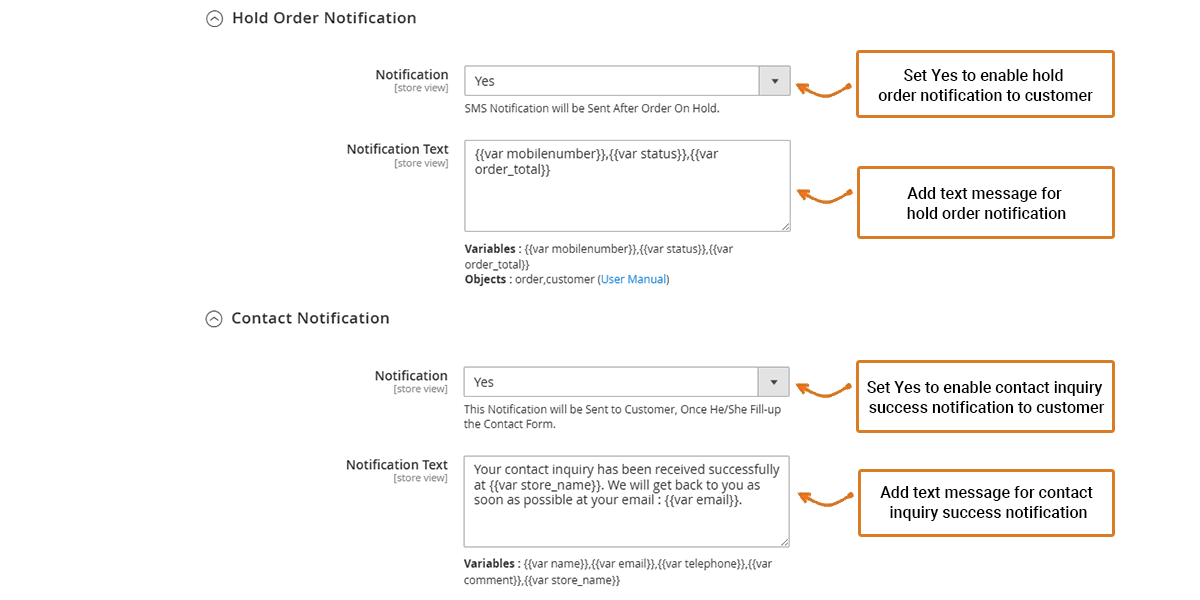Click the Contact Notification dropdown arrow button
The width and height of the screenshot is (1200, 600).
(x=773, y=382)
